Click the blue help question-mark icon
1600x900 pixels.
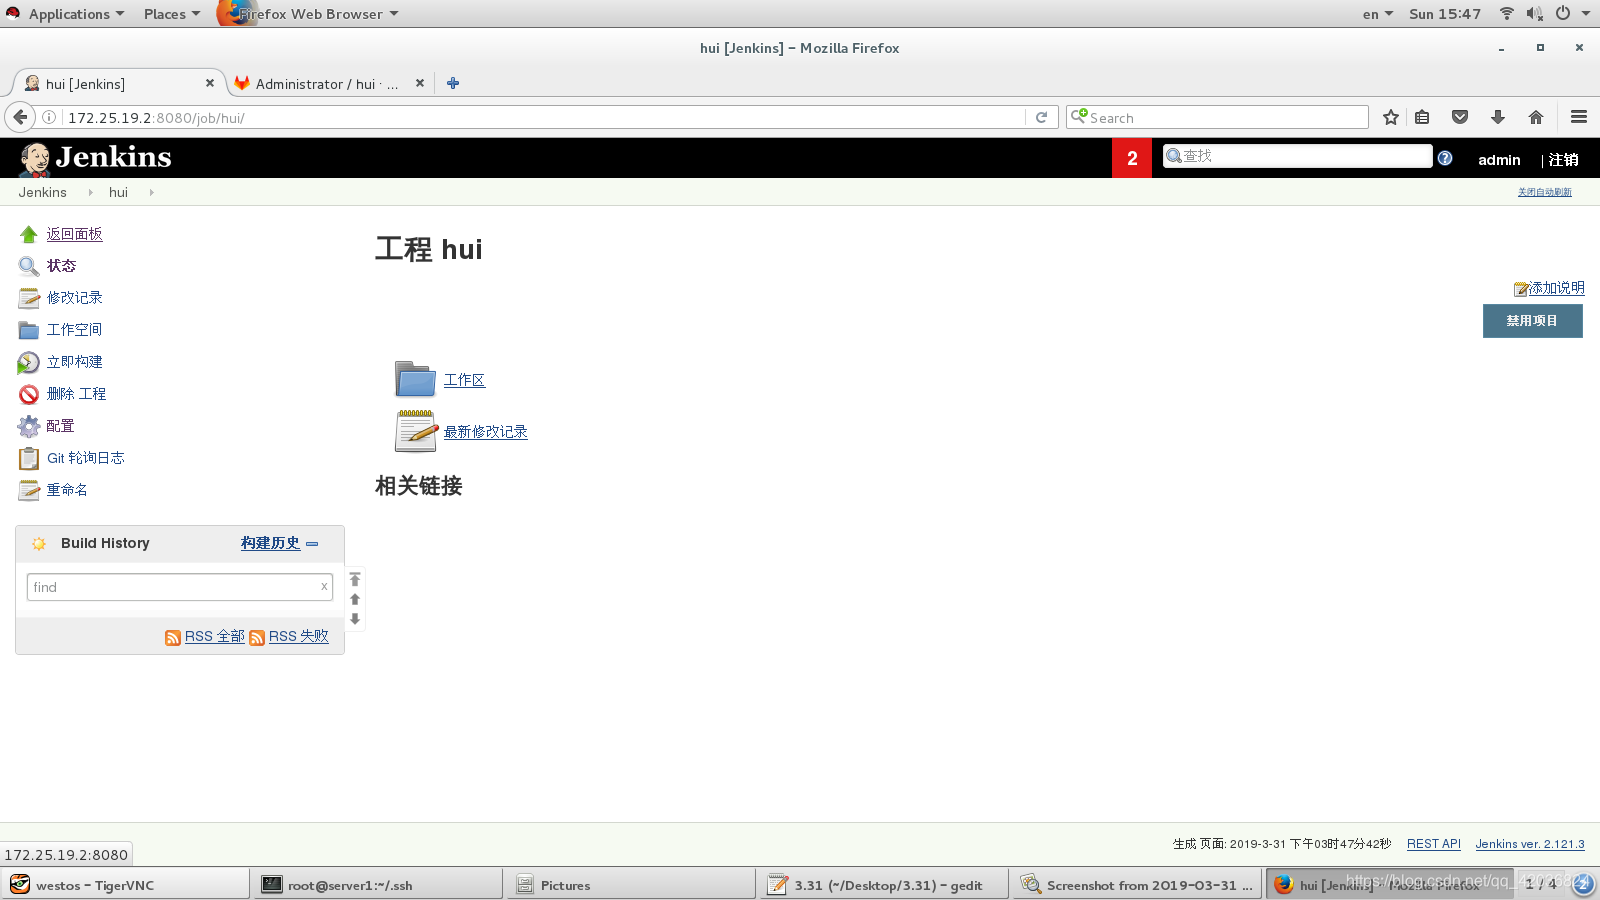1445,158
